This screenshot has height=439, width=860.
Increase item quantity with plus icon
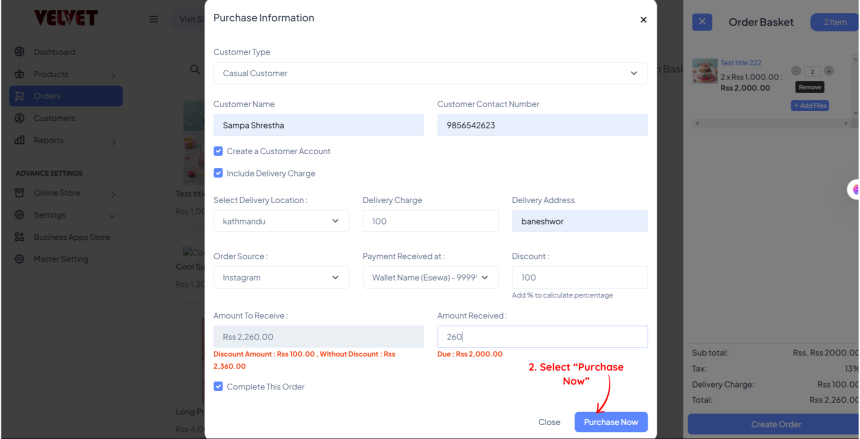pyautogui.click(x=831, y=71)
